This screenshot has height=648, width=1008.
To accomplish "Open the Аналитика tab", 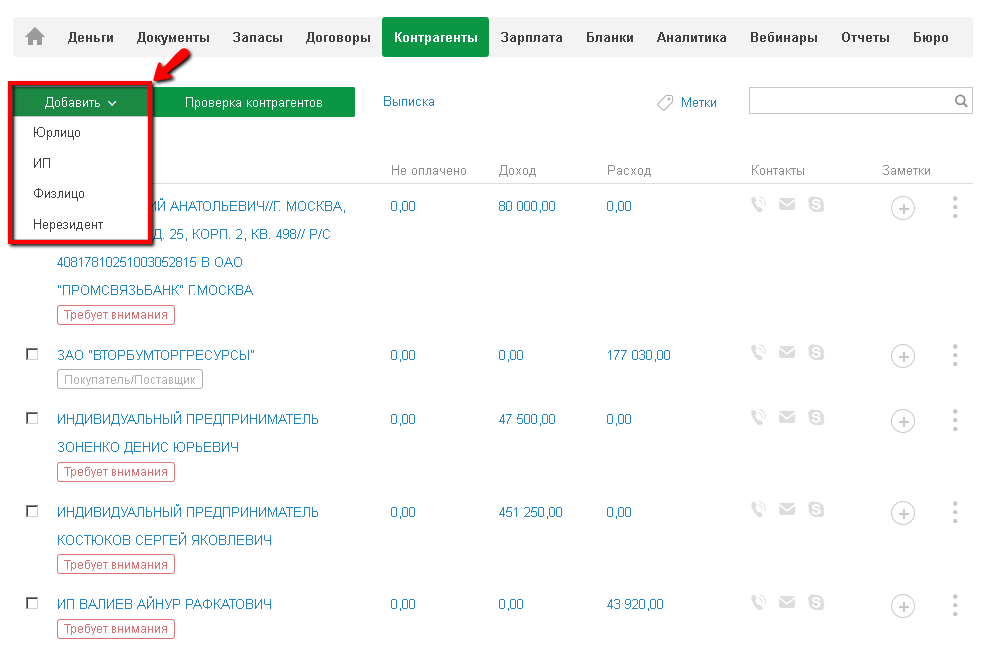I will 691,37.
